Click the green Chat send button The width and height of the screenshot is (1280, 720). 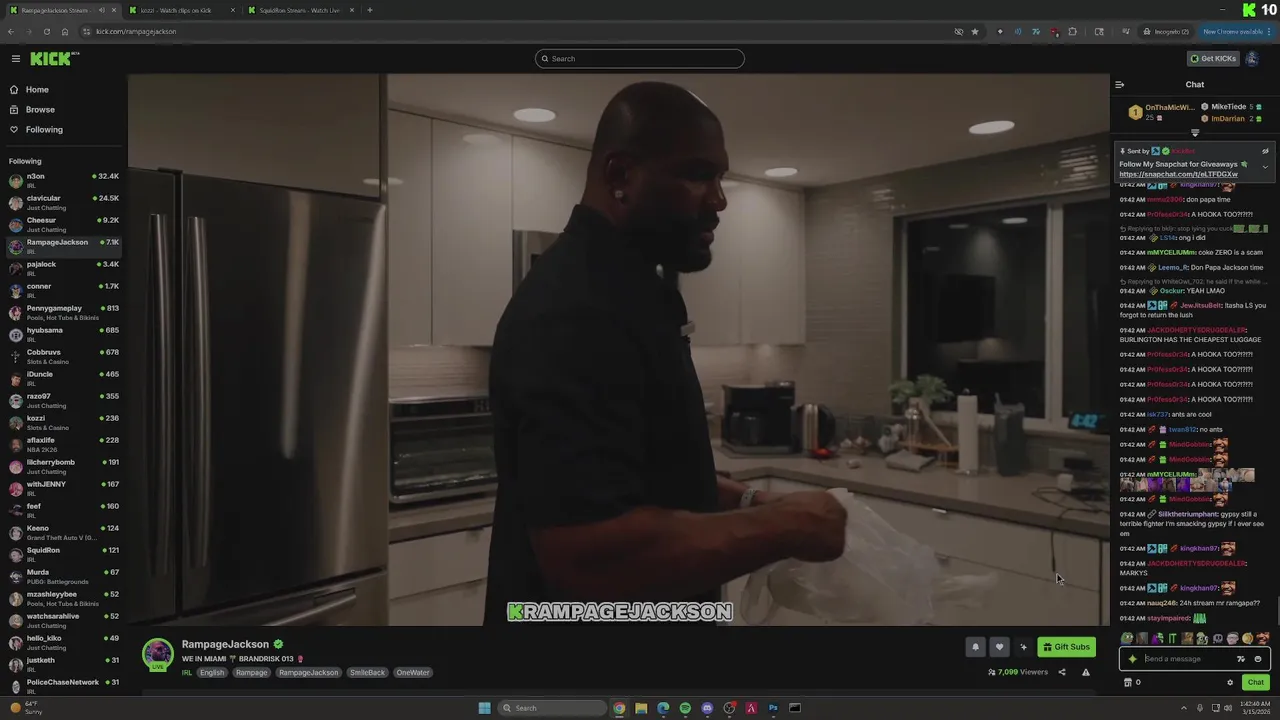click(1255, 682)
